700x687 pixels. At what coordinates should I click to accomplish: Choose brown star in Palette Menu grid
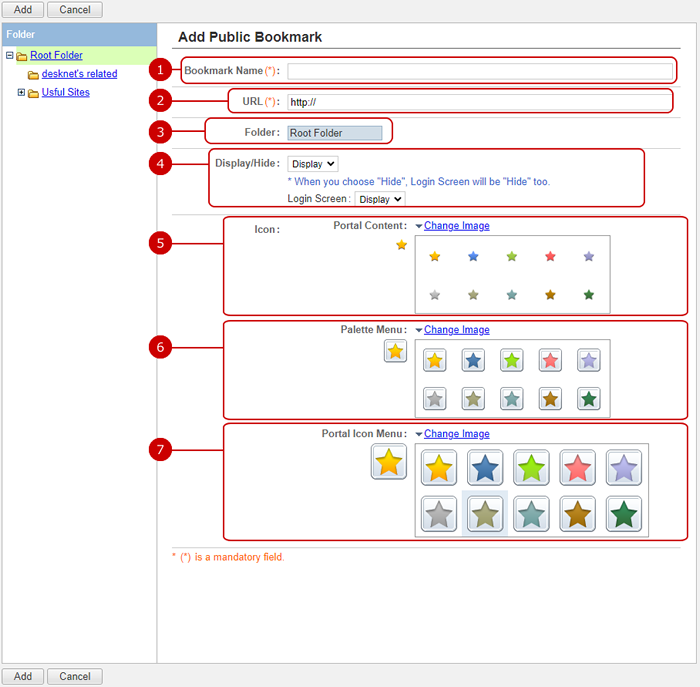[x=550, y=399]
